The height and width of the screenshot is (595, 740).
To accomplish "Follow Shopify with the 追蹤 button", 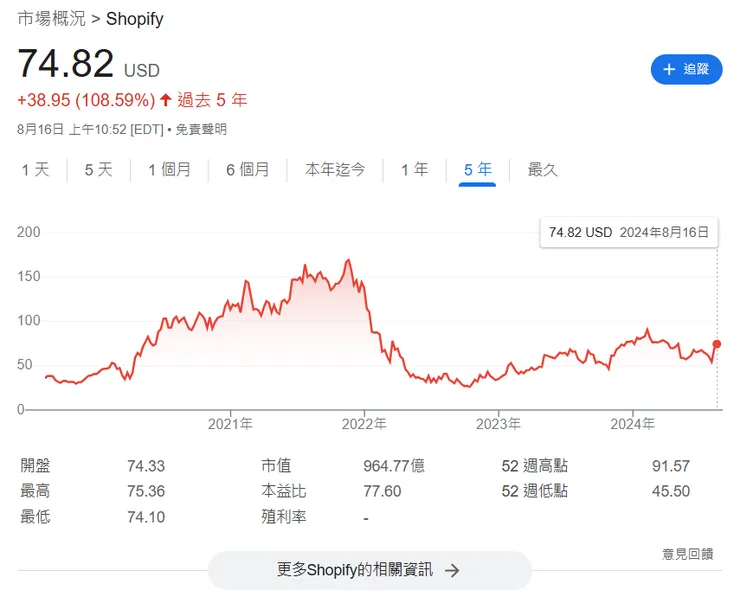I will (x=686, y=69).
